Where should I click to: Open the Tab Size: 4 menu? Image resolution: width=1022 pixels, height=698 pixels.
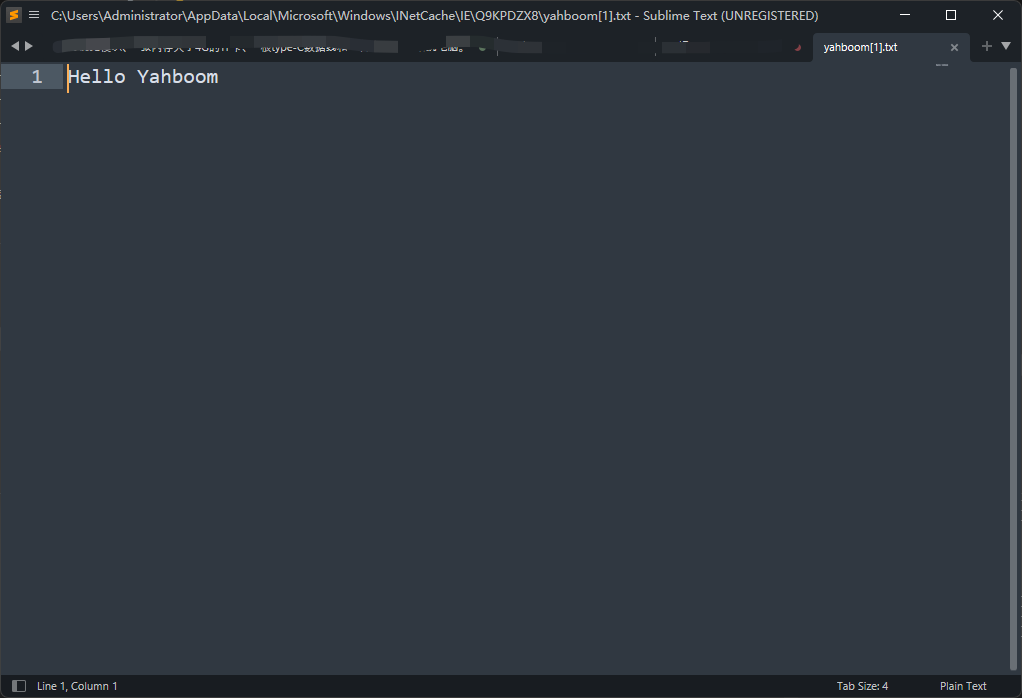(x=862, y=686)
